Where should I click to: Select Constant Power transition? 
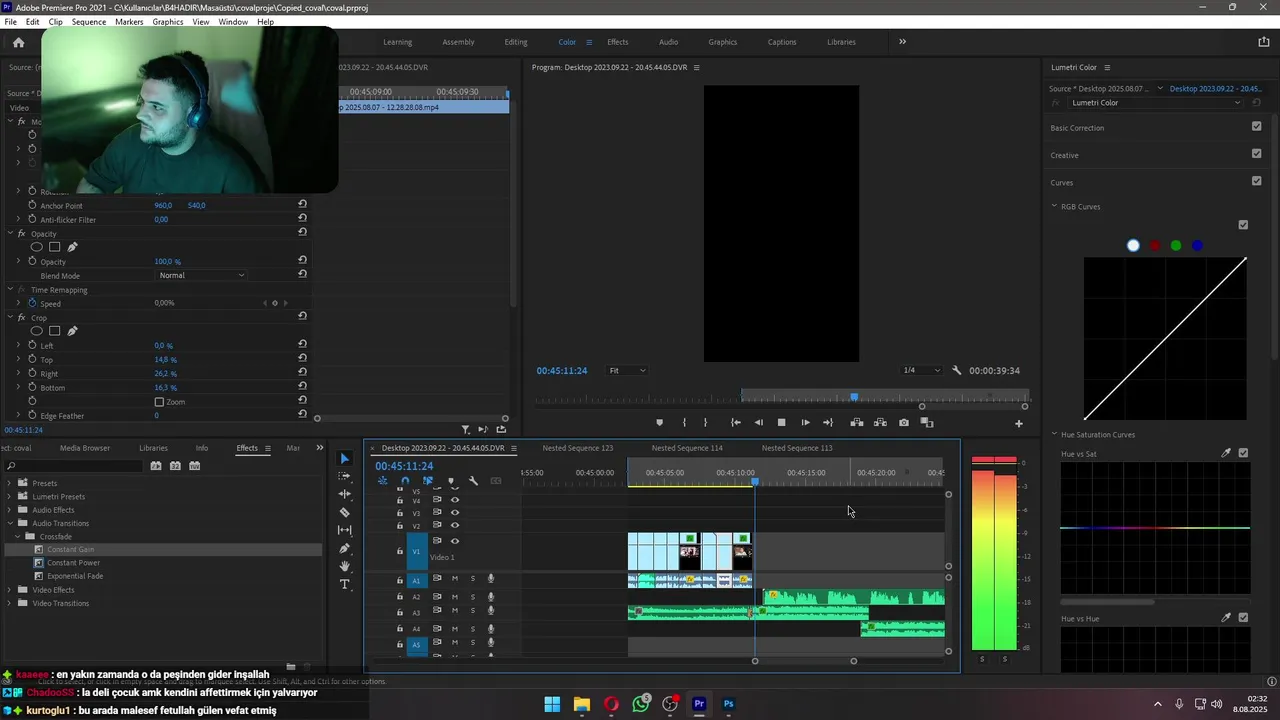73,563
